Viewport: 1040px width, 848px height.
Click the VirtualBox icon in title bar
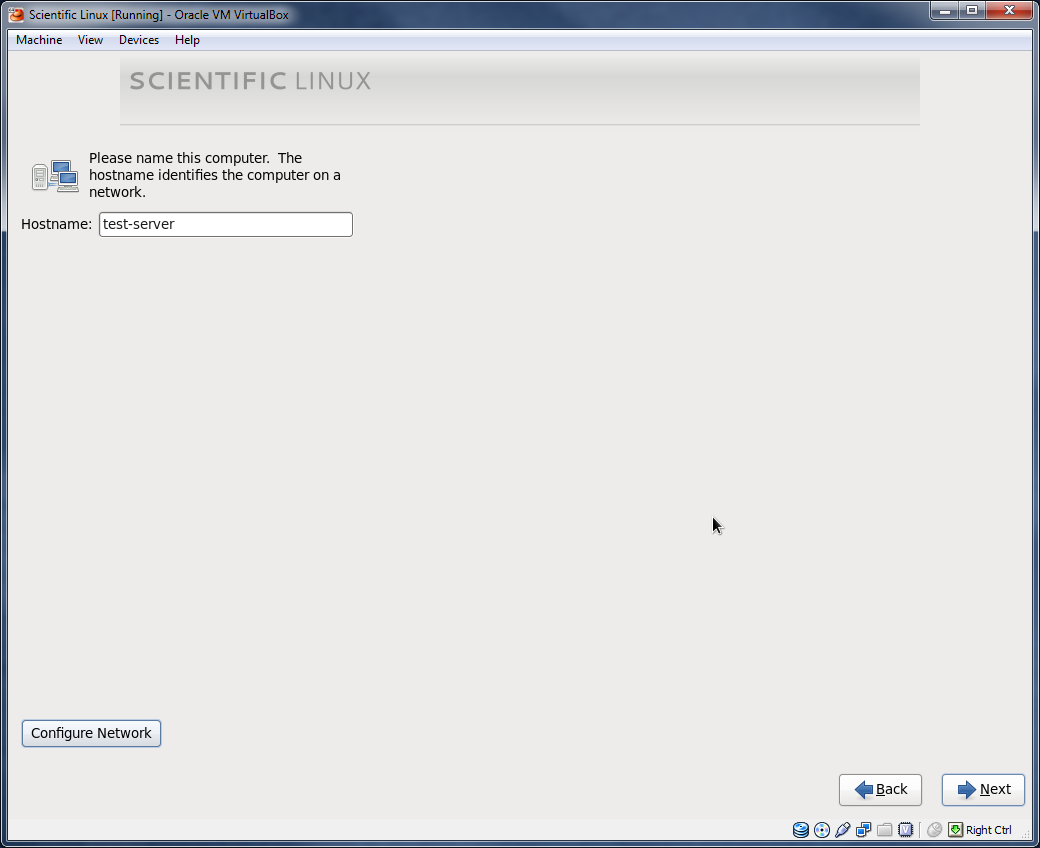[x=16, y=14]
